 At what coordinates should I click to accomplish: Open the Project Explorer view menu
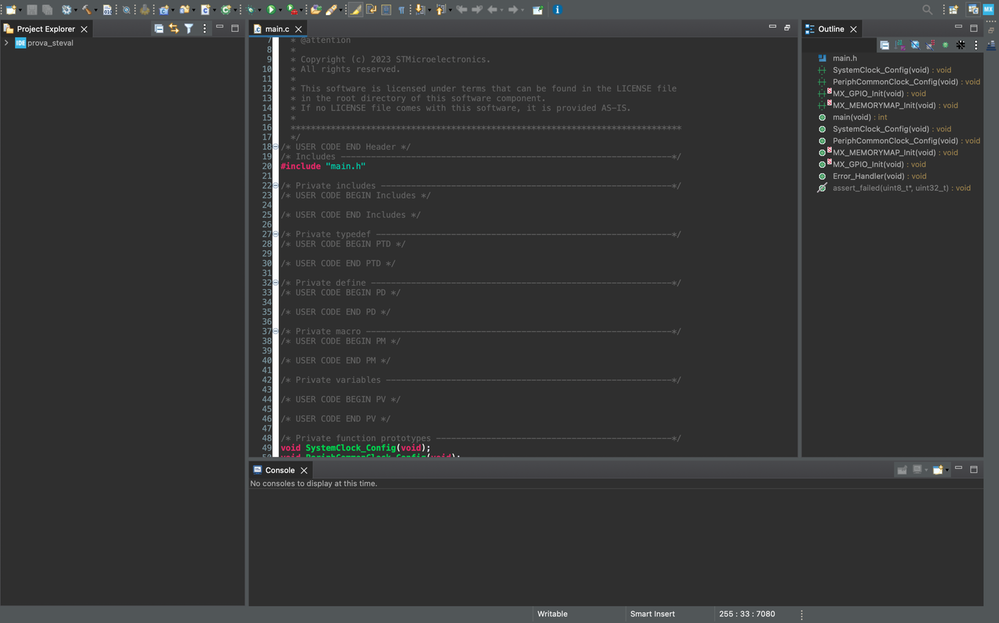pos(204,29)
